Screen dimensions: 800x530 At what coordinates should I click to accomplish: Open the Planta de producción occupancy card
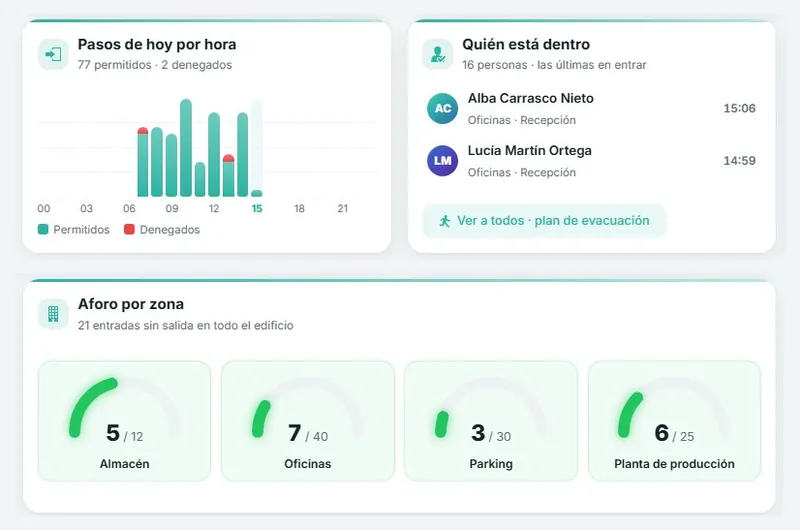pyautogui.click(x=674, y=421)
